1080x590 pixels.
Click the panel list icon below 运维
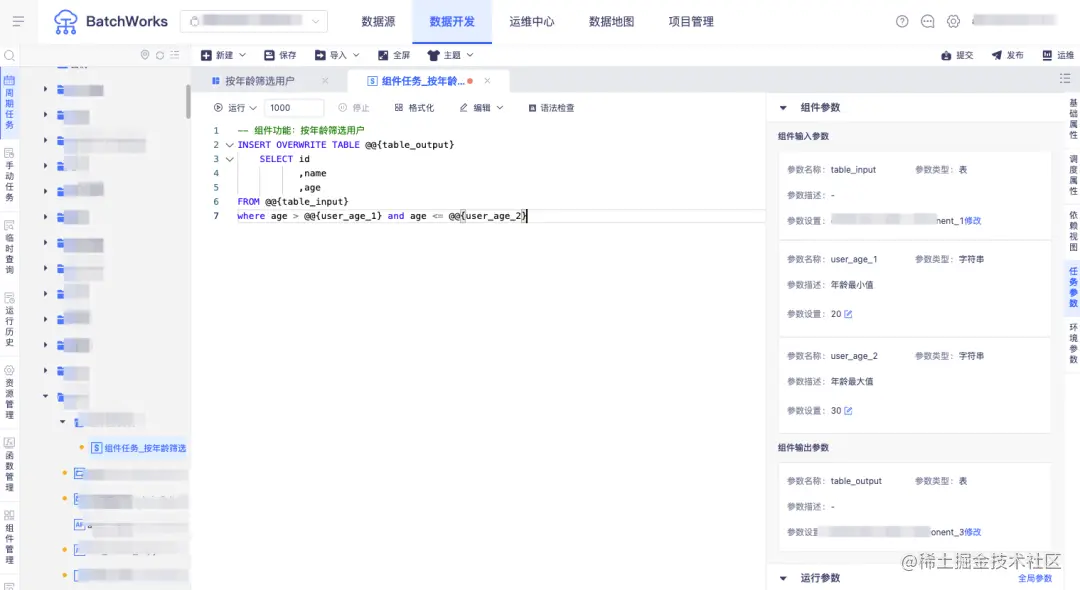pyautogui.click(x=1065, y=78)
